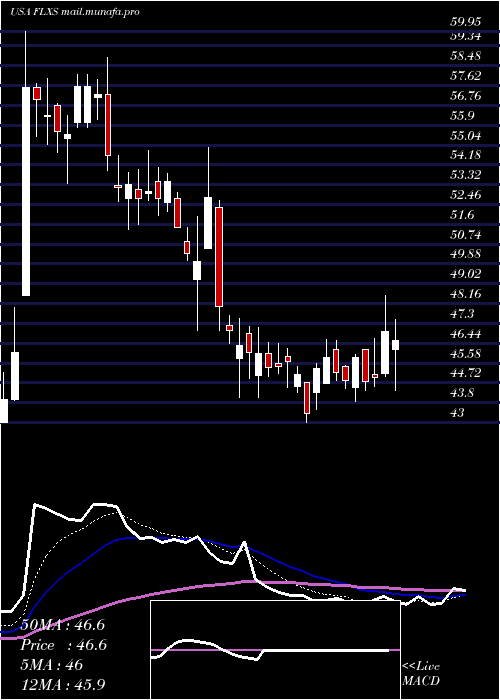
Task: Click the 52.46 price axis label
Action: (466, 195)
